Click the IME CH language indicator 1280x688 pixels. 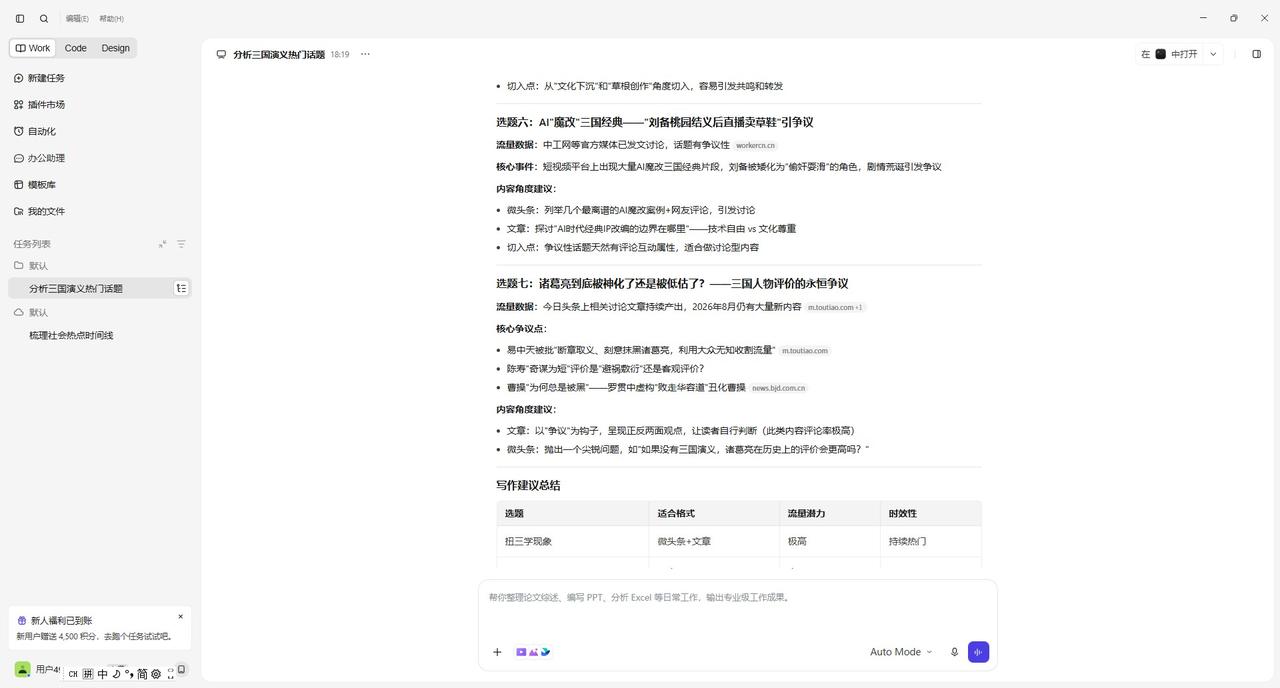click(x=73, y=674)
